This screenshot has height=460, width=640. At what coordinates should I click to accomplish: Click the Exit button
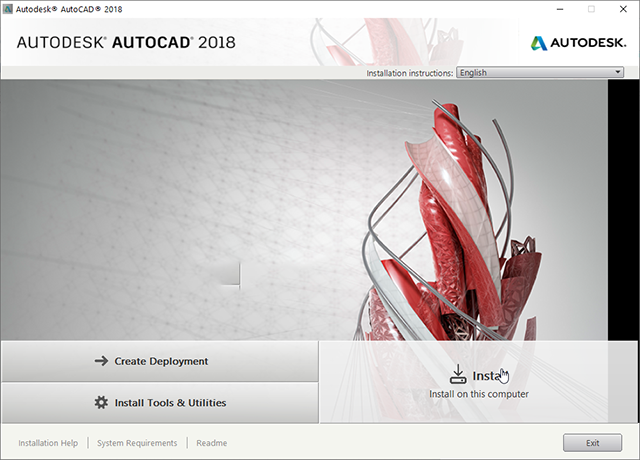tap(592, 443)
